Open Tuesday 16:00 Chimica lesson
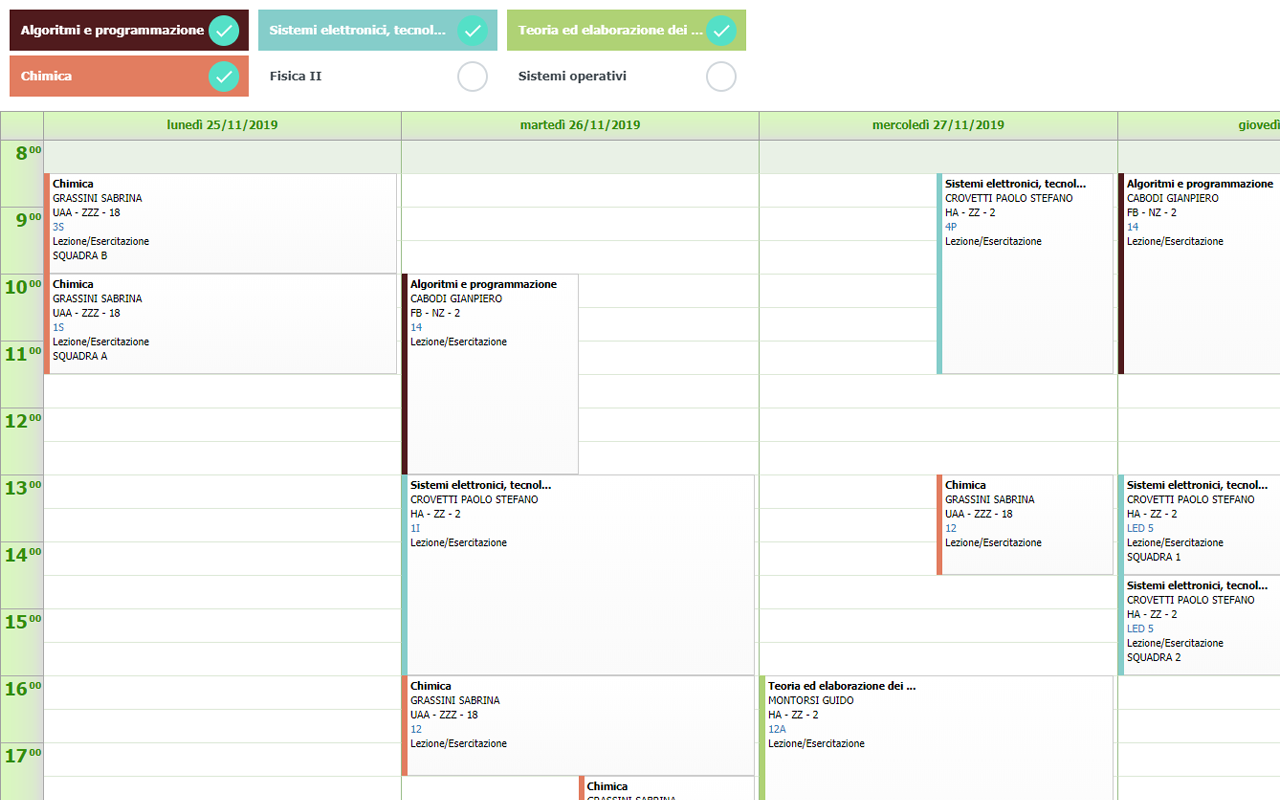The width and height of the screenshot is (1280, 800). tap(578, 726)
